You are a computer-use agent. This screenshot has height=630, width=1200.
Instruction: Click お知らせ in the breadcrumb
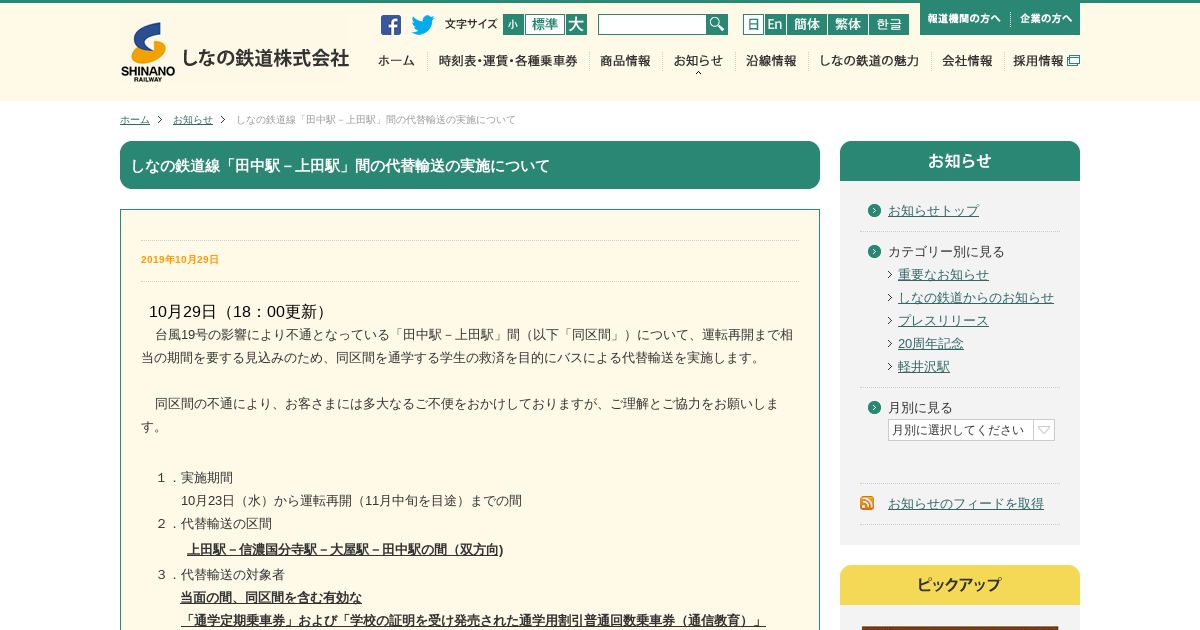193,120
